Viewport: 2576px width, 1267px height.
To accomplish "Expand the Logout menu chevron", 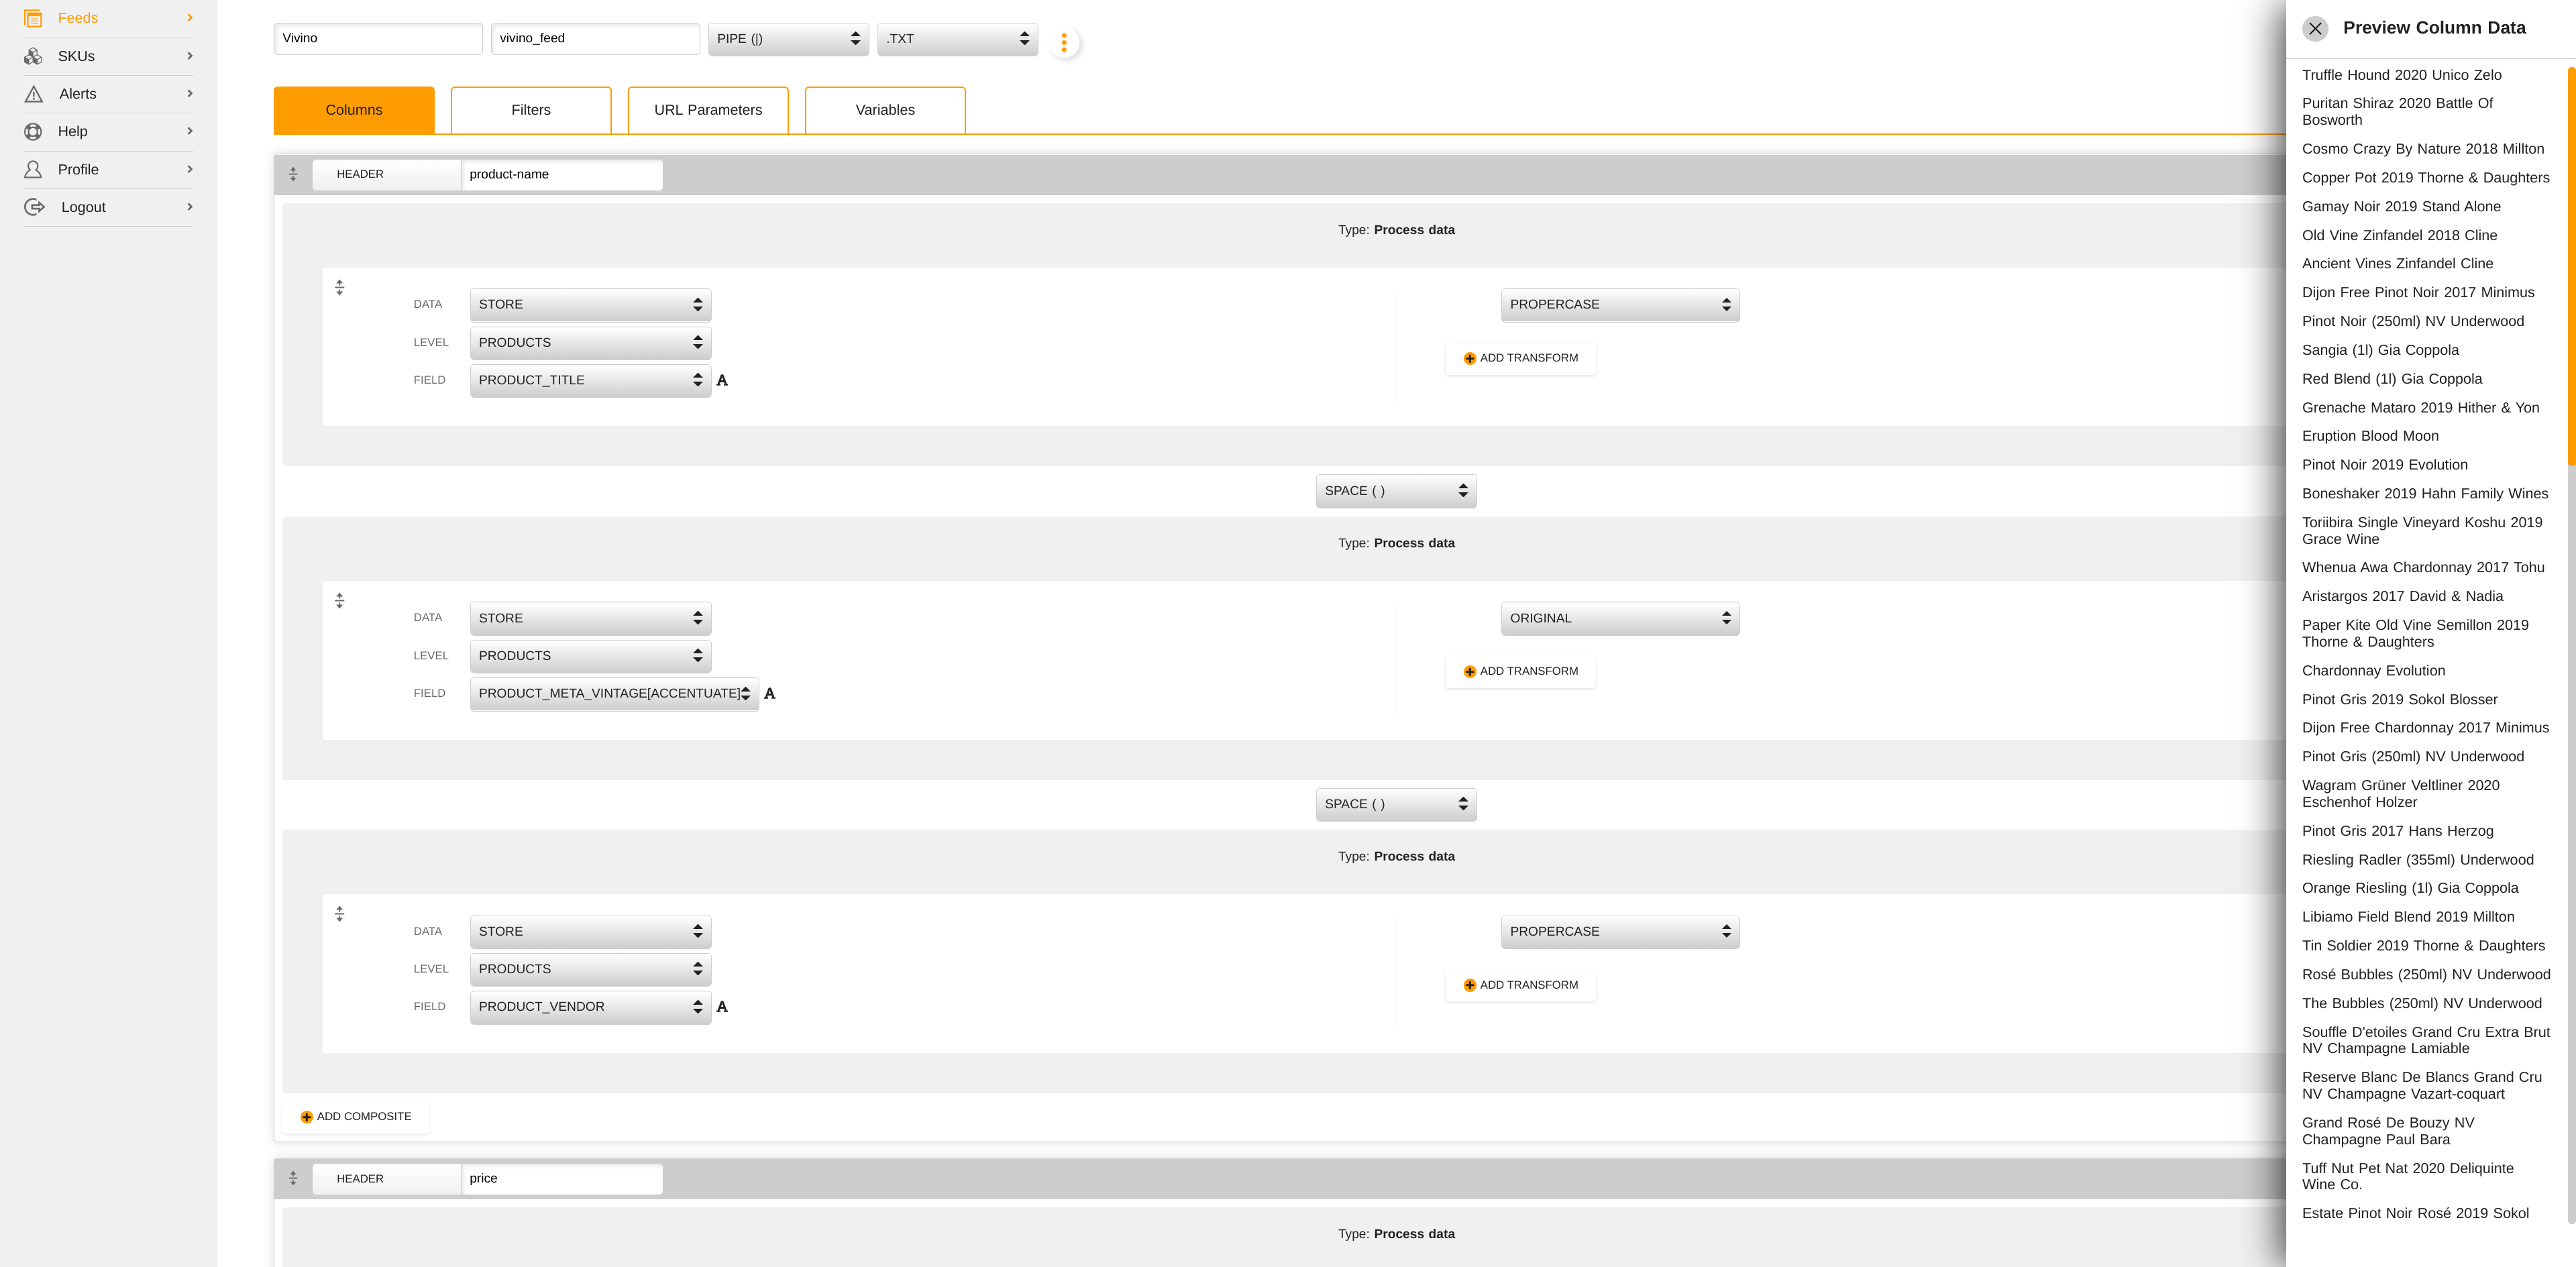I will tap(189, 207).
